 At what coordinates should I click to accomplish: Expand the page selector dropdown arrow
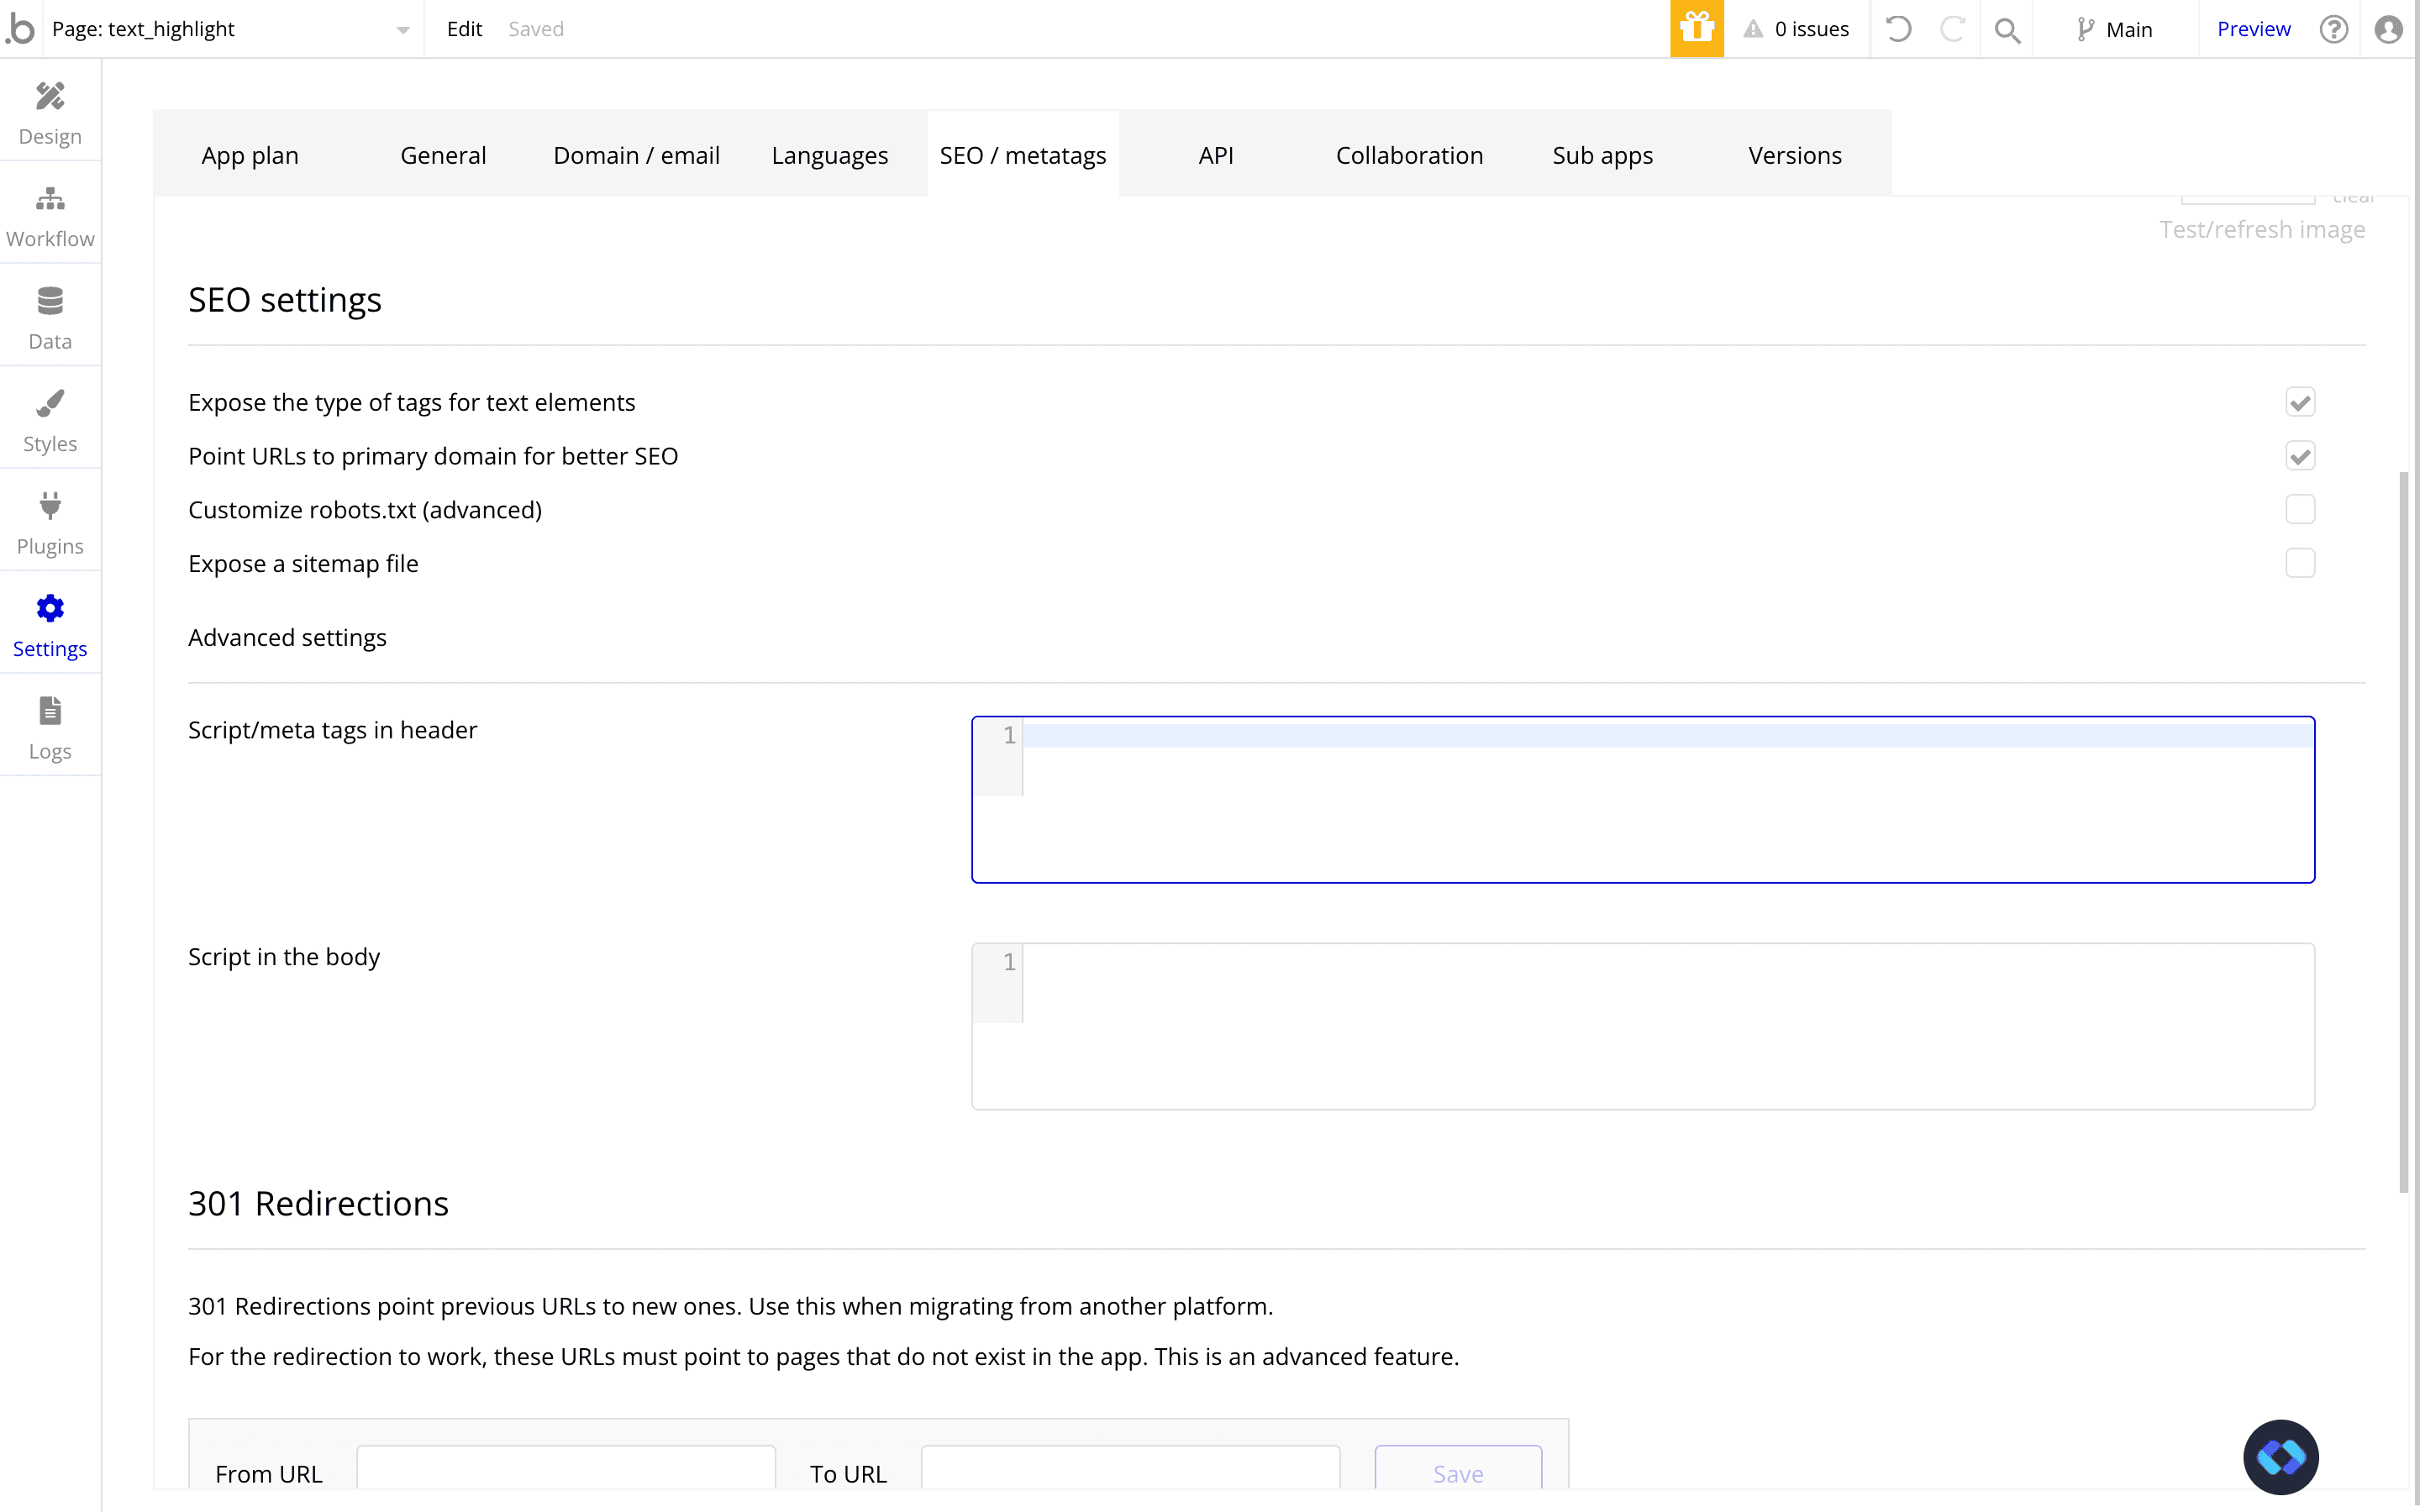coord(402,30)
